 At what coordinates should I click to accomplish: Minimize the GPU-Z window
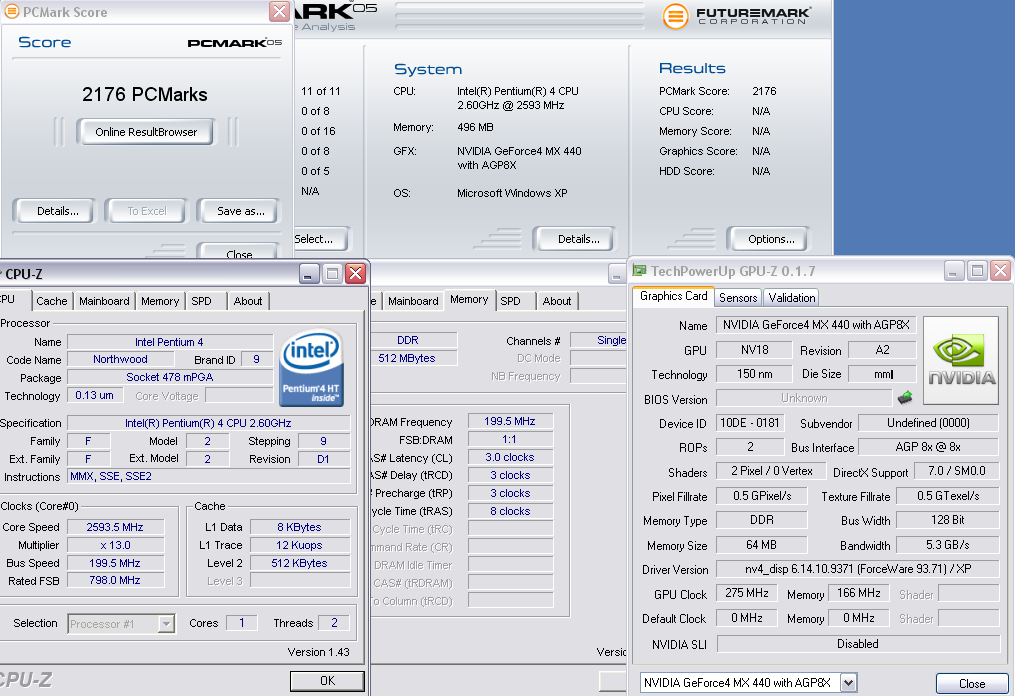[954, 271]
